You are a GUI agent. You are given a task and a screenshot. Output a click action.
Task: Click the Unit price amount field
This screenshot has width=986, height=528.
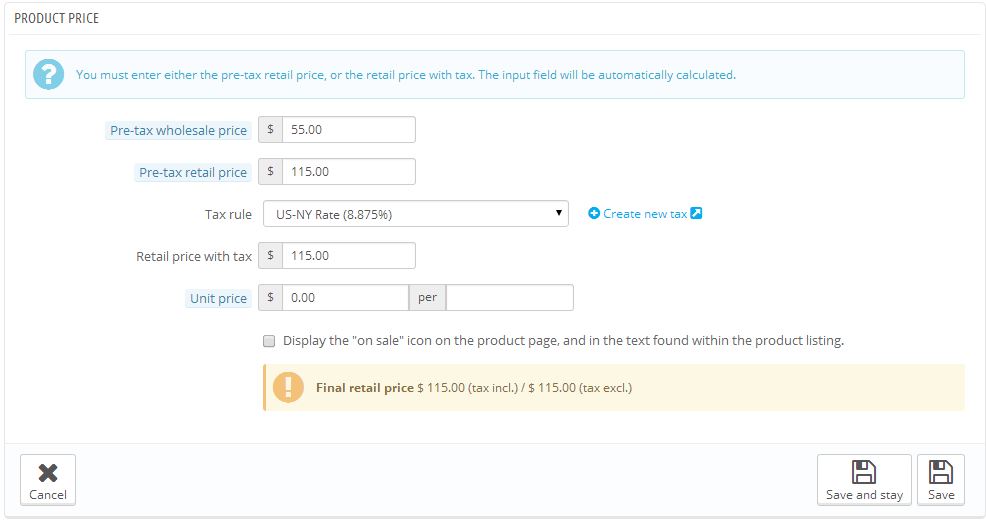345,298
